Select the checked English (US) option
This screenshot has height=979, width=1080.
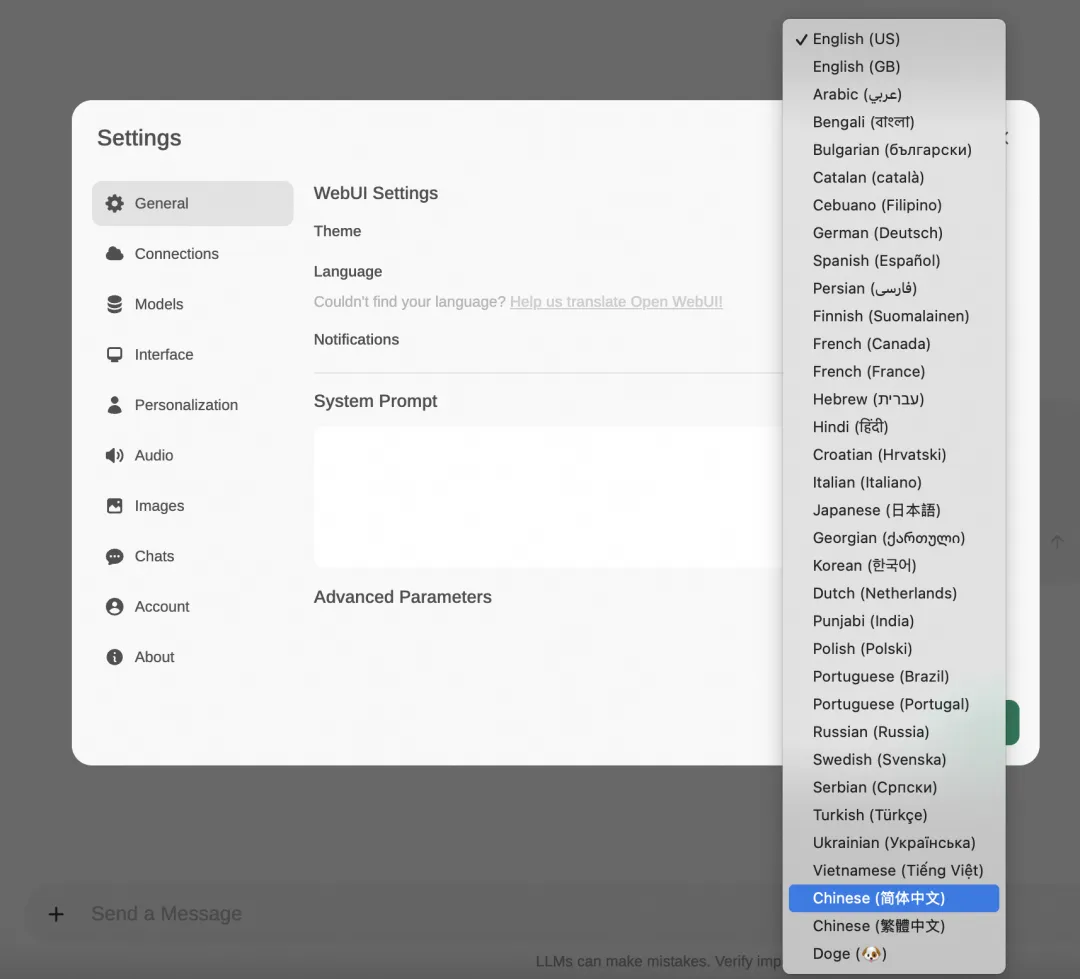pyautogui.click(x=893, y=39)
